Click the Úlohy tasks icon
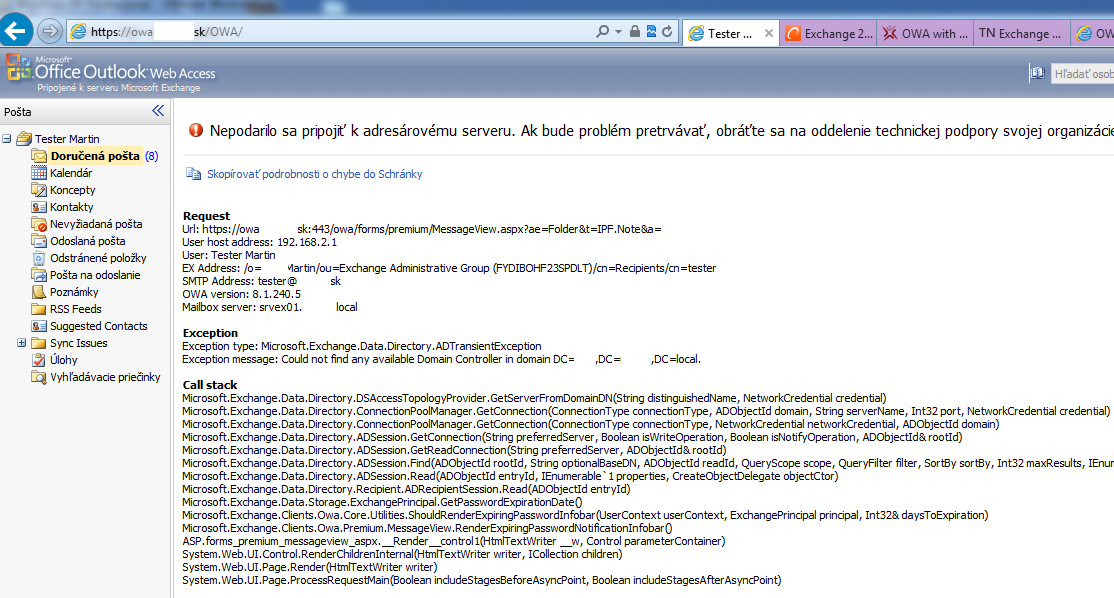The width and height of the screenshot is (1114, 598). point(39,360)
